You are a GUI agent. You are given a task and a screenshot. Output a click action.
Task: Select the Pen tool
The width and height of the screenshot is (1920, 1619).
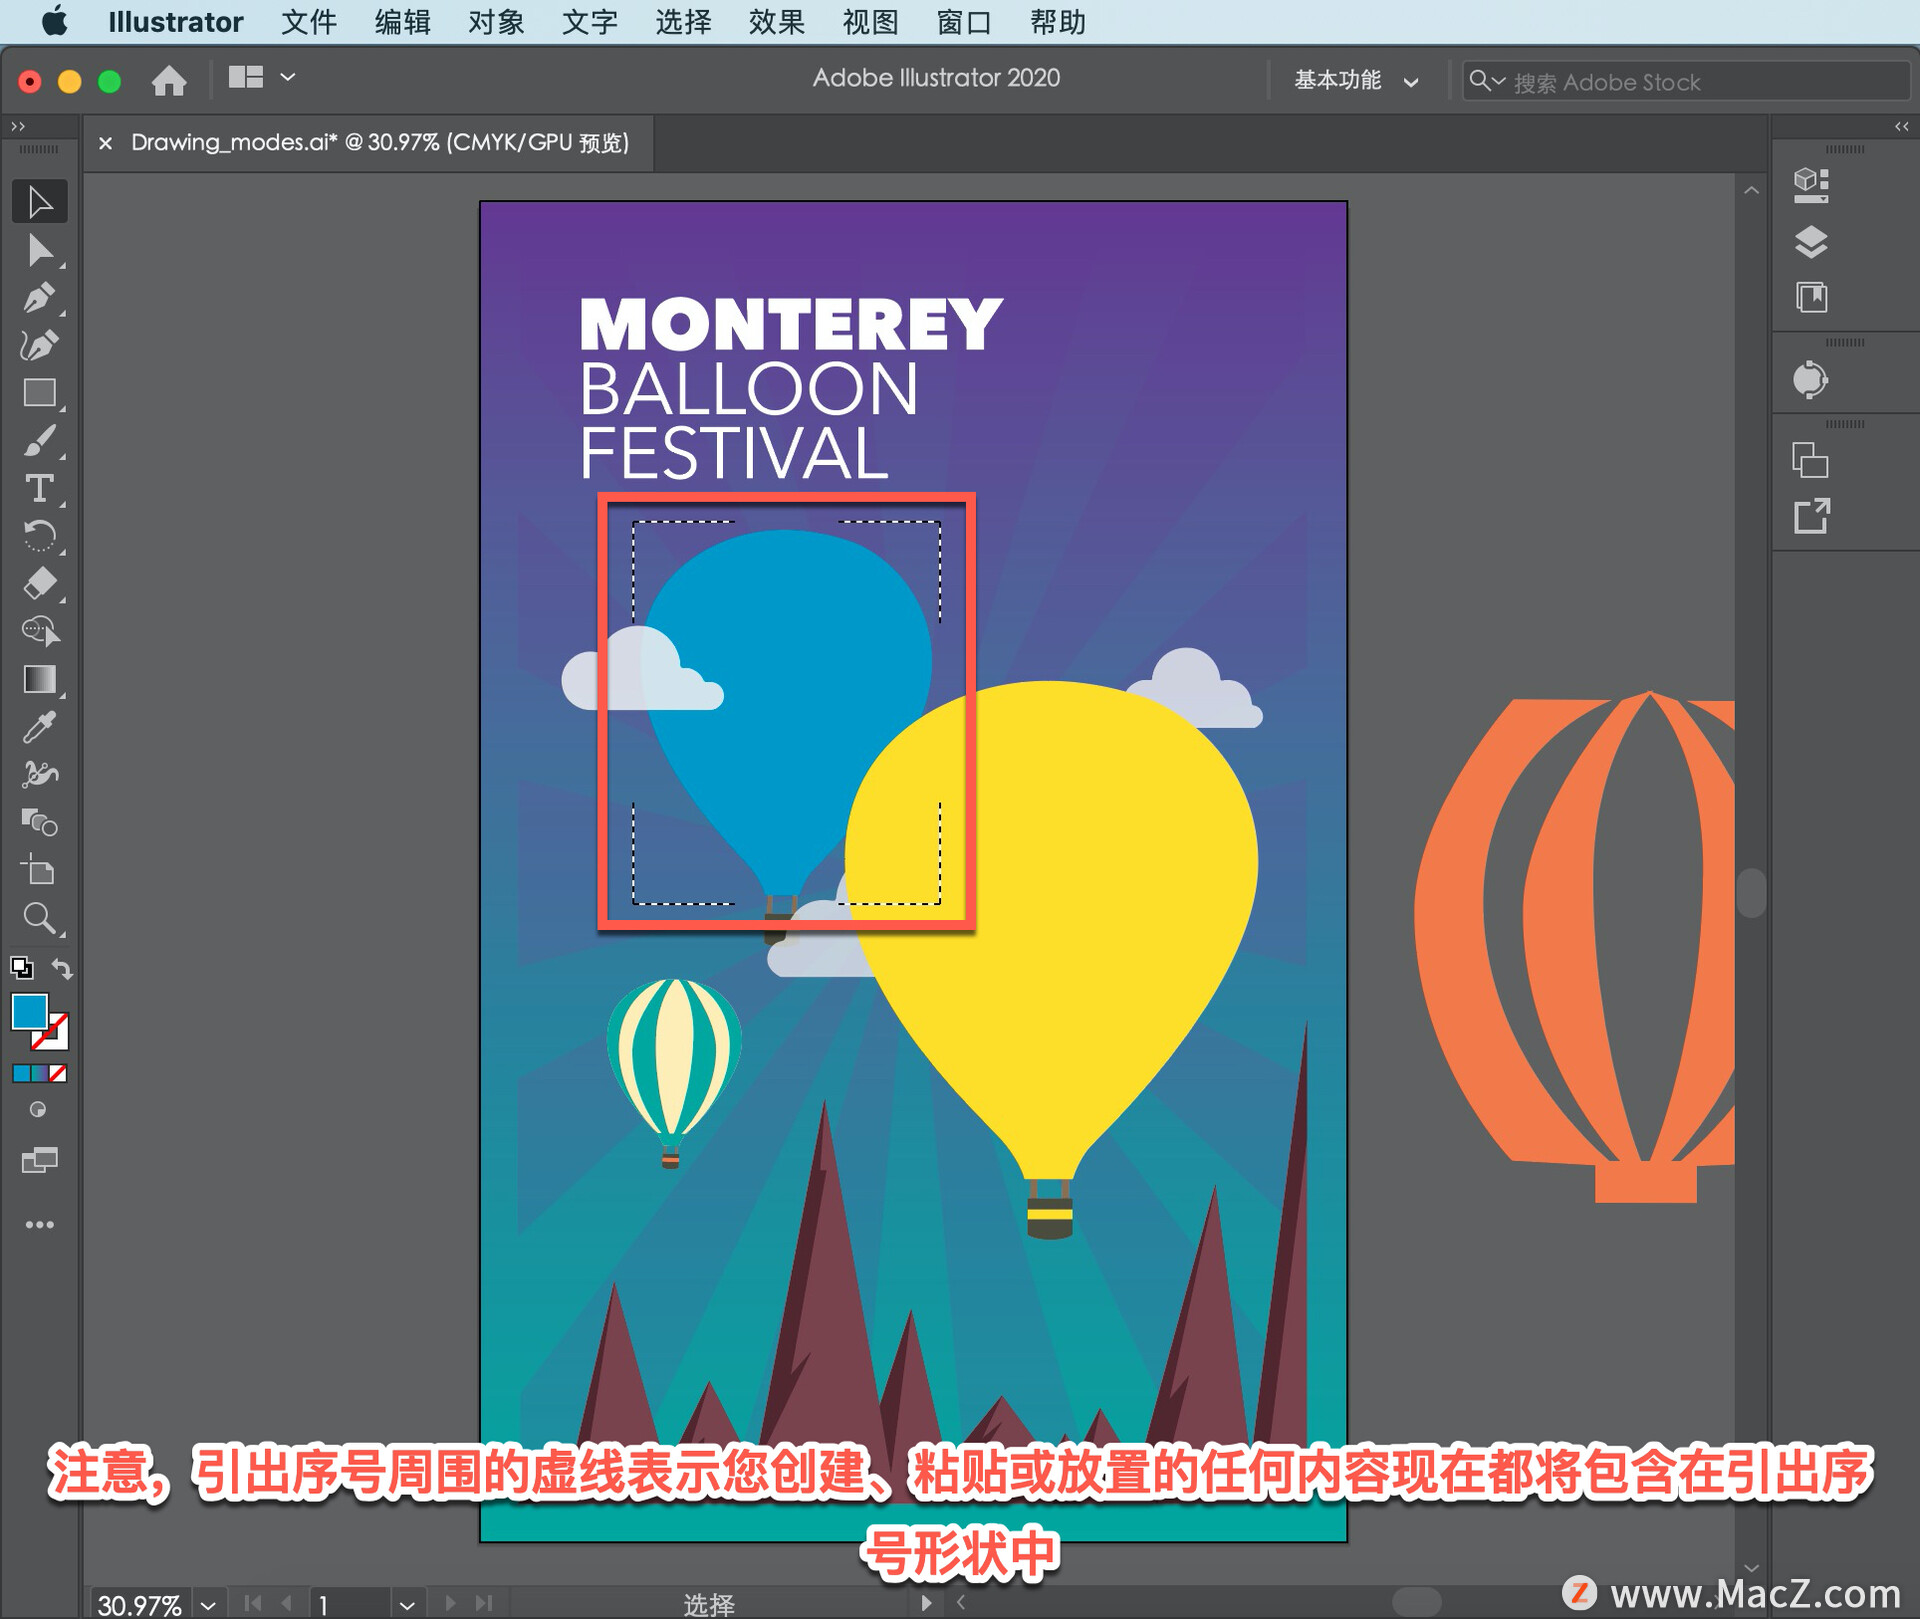click(39, 297)
